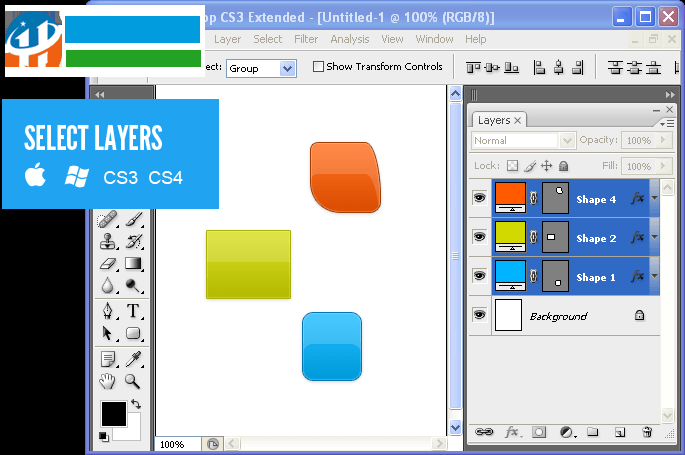Open the View menu

392,39
